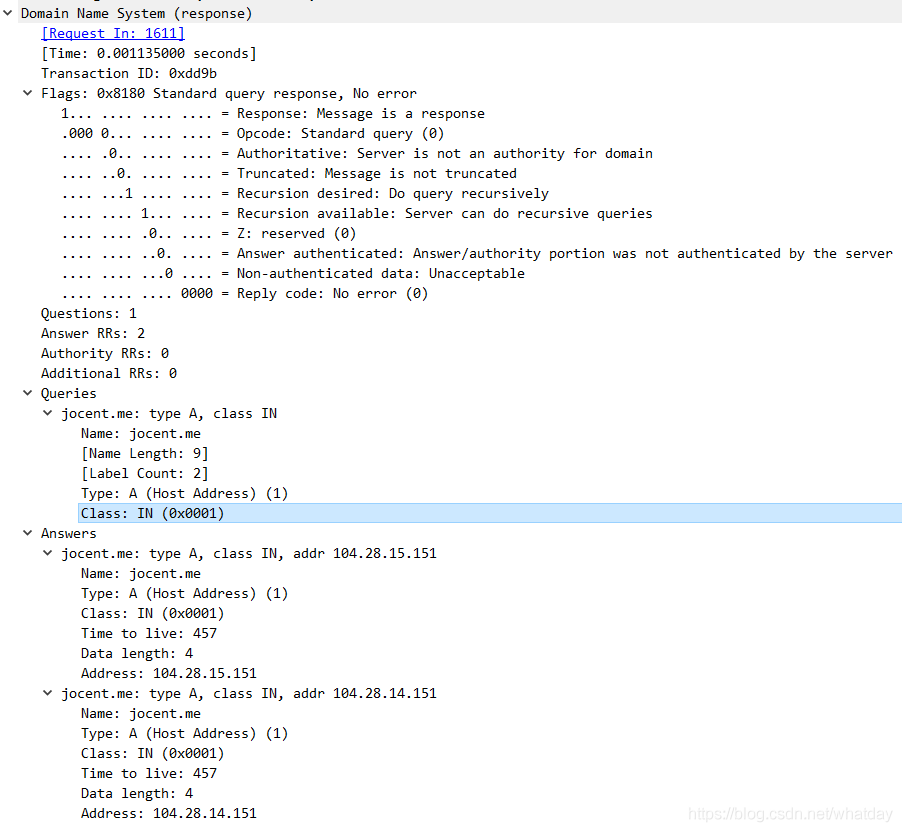Select the Recursion desired: Do query recursively row
902x832 pixels.
point(305,193)
